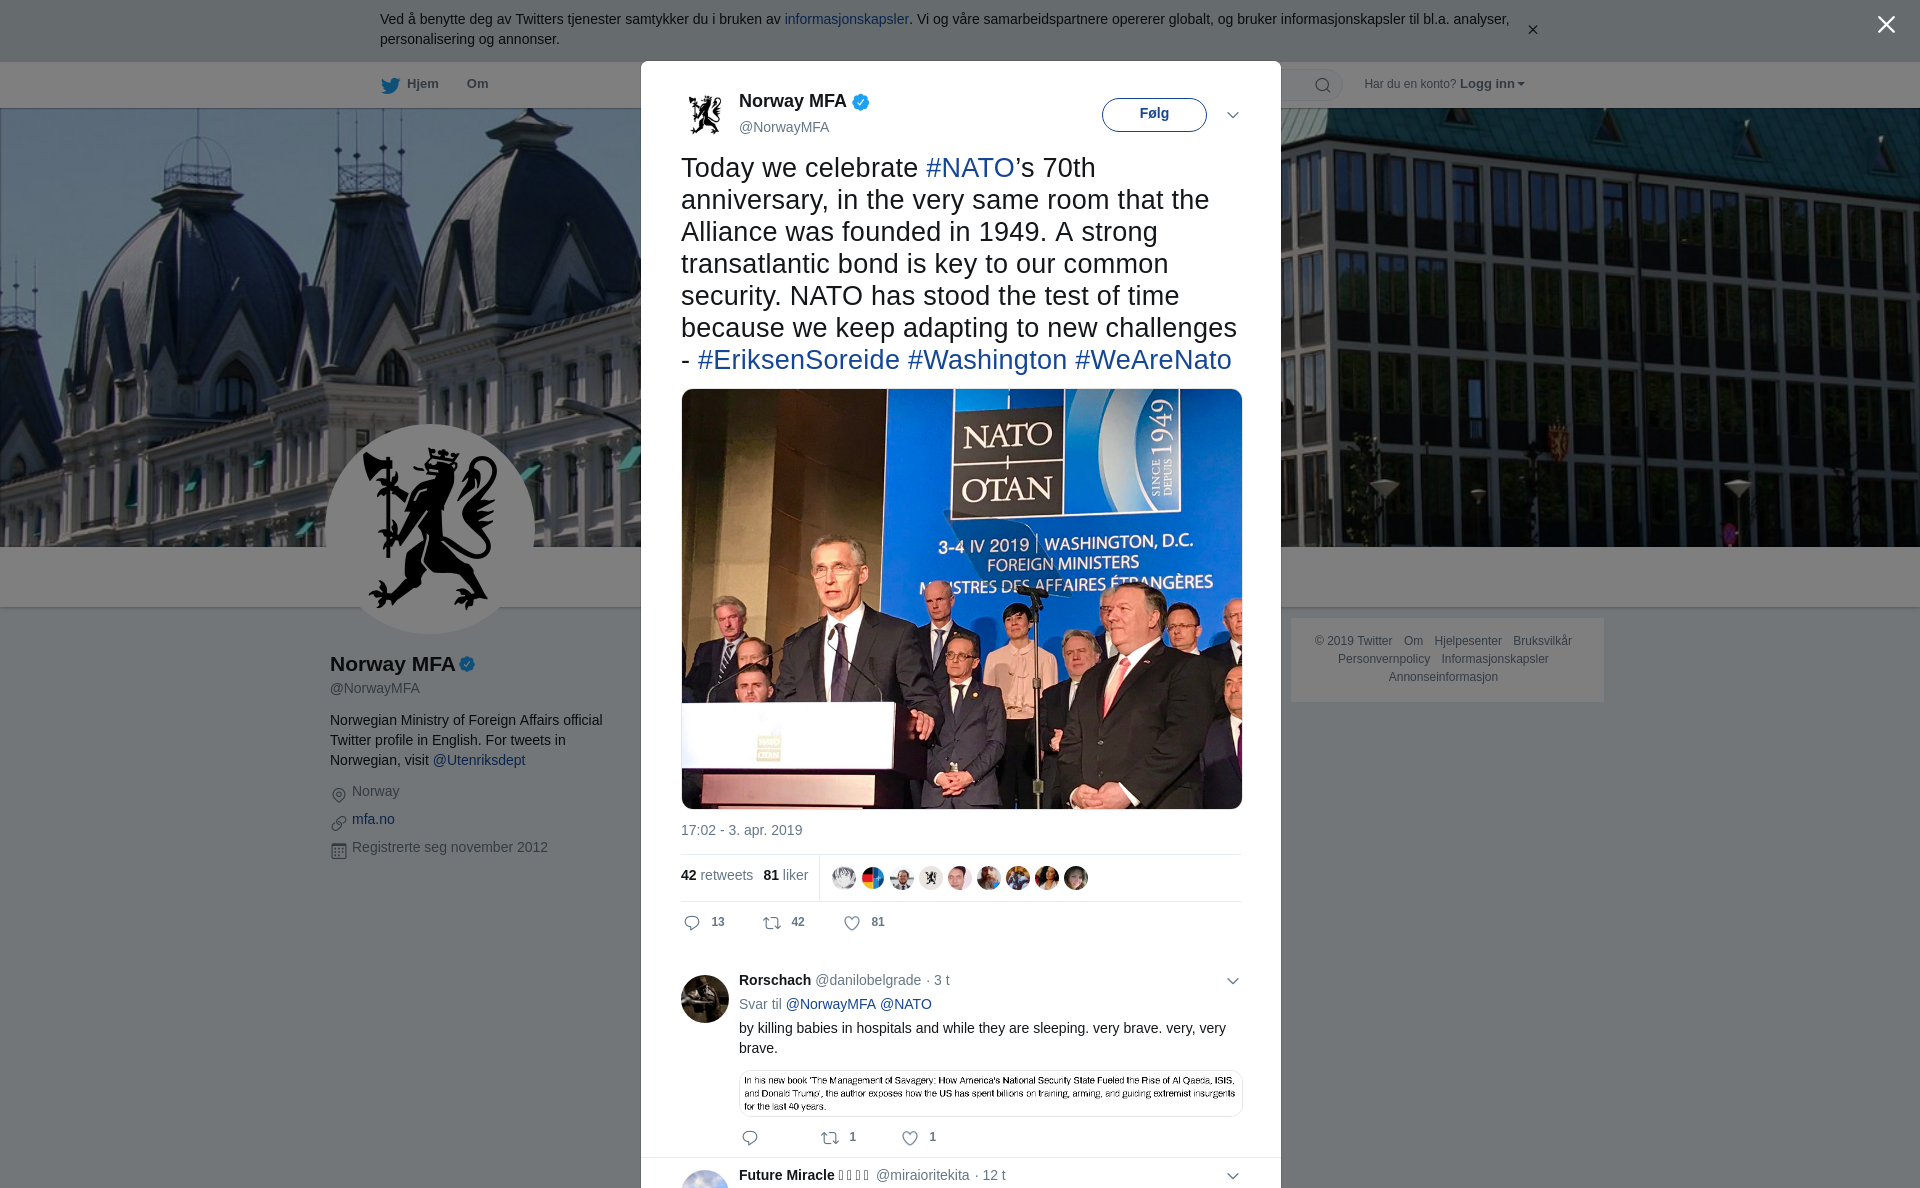This screenshot has height=1188, width=1920.
Task: Reply to Rorschach's comment
Action: [750, 1138]
